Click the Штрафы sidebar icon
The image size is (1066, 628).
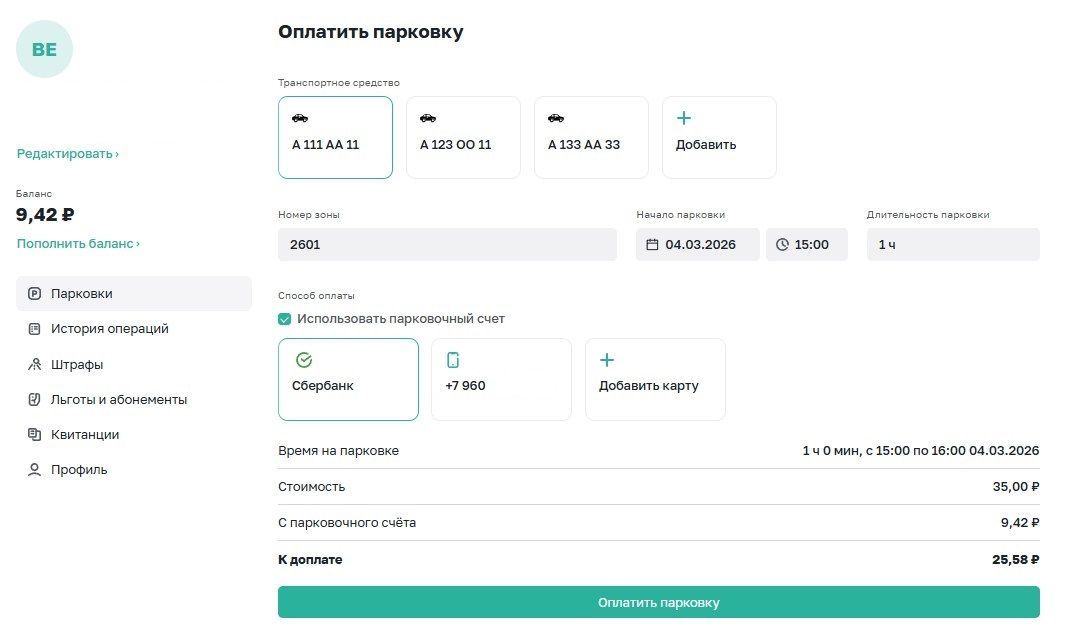coord(35,365)
